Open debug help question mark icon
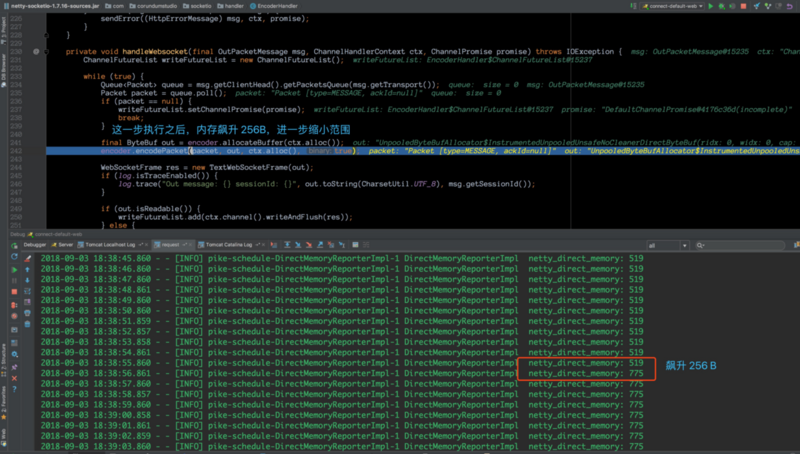The width and height of the screenshot is (800, 454). [14, 390]
